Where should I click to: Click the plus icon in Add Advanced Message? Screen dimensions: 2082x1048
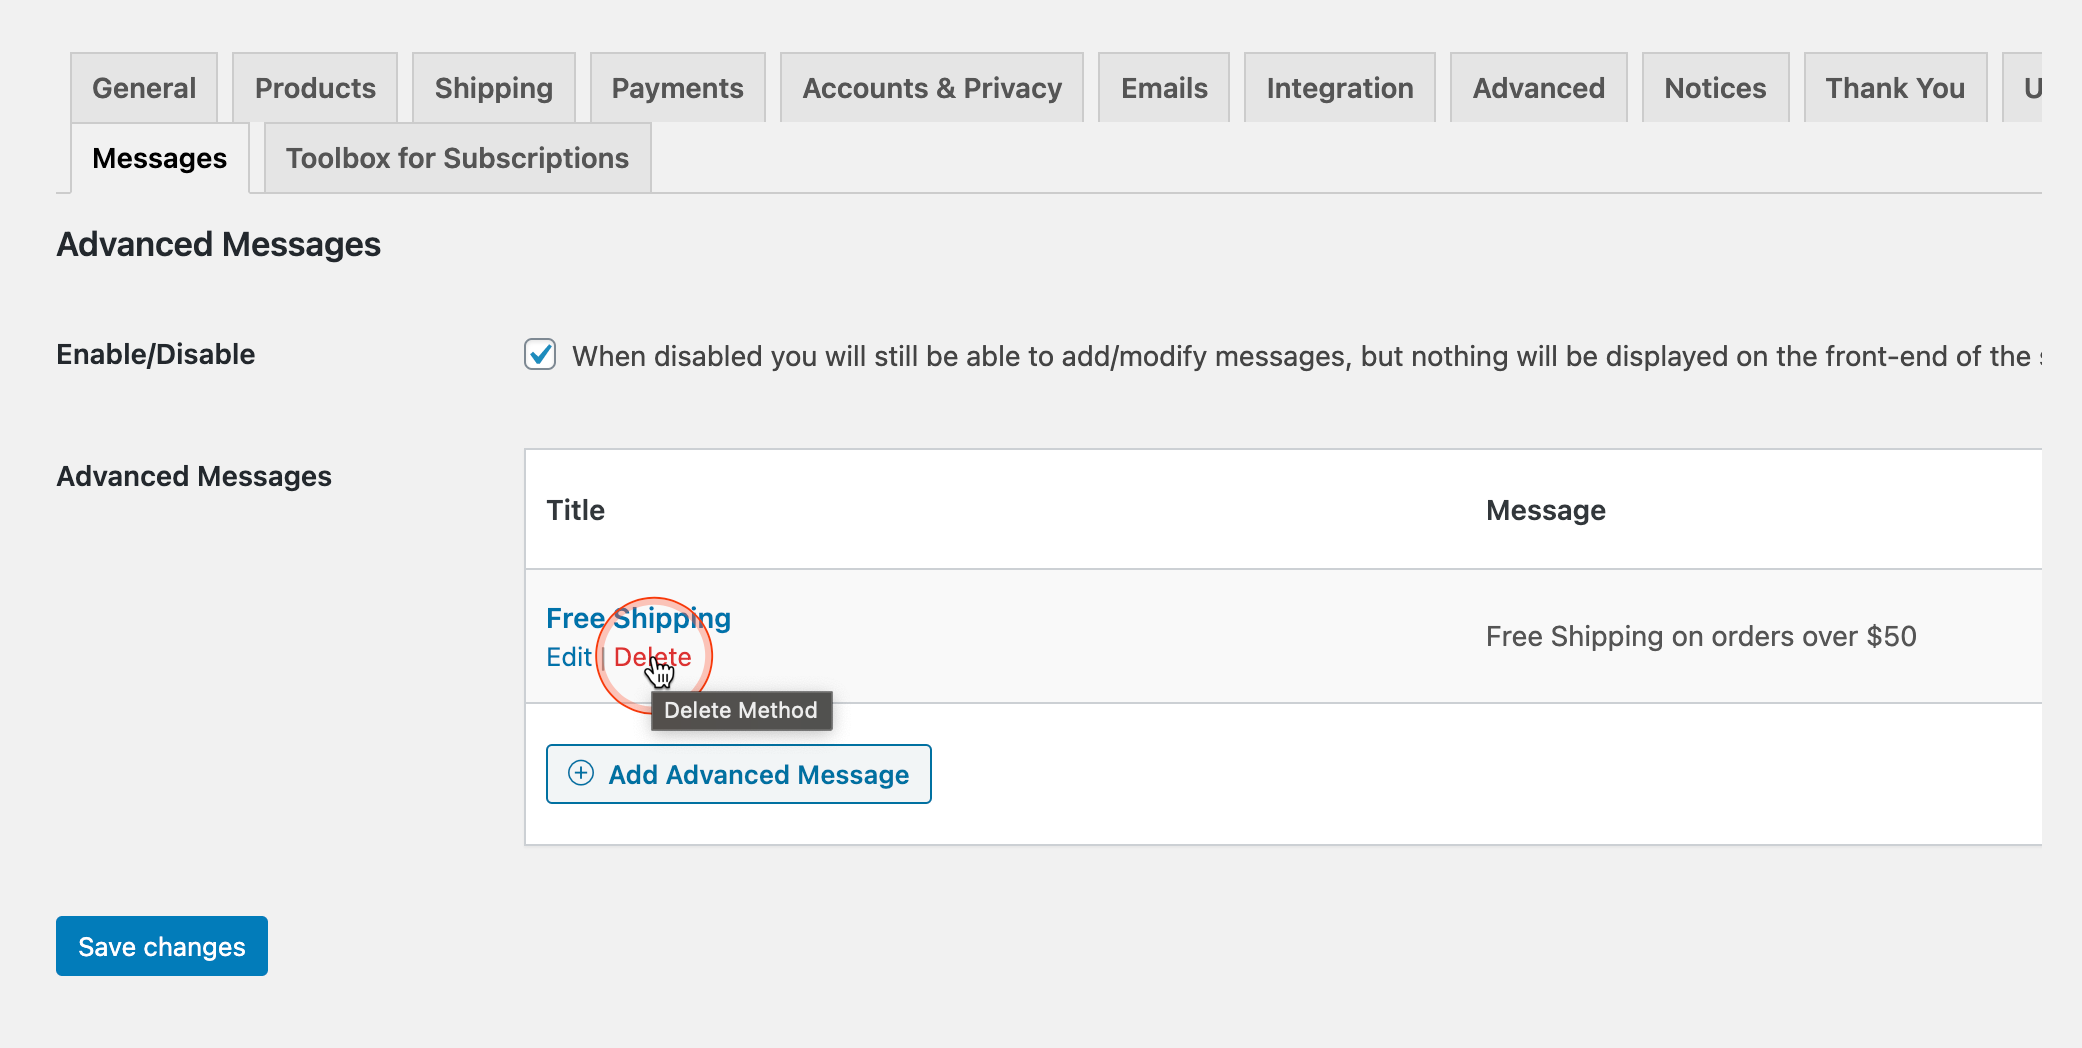[581, 773]
